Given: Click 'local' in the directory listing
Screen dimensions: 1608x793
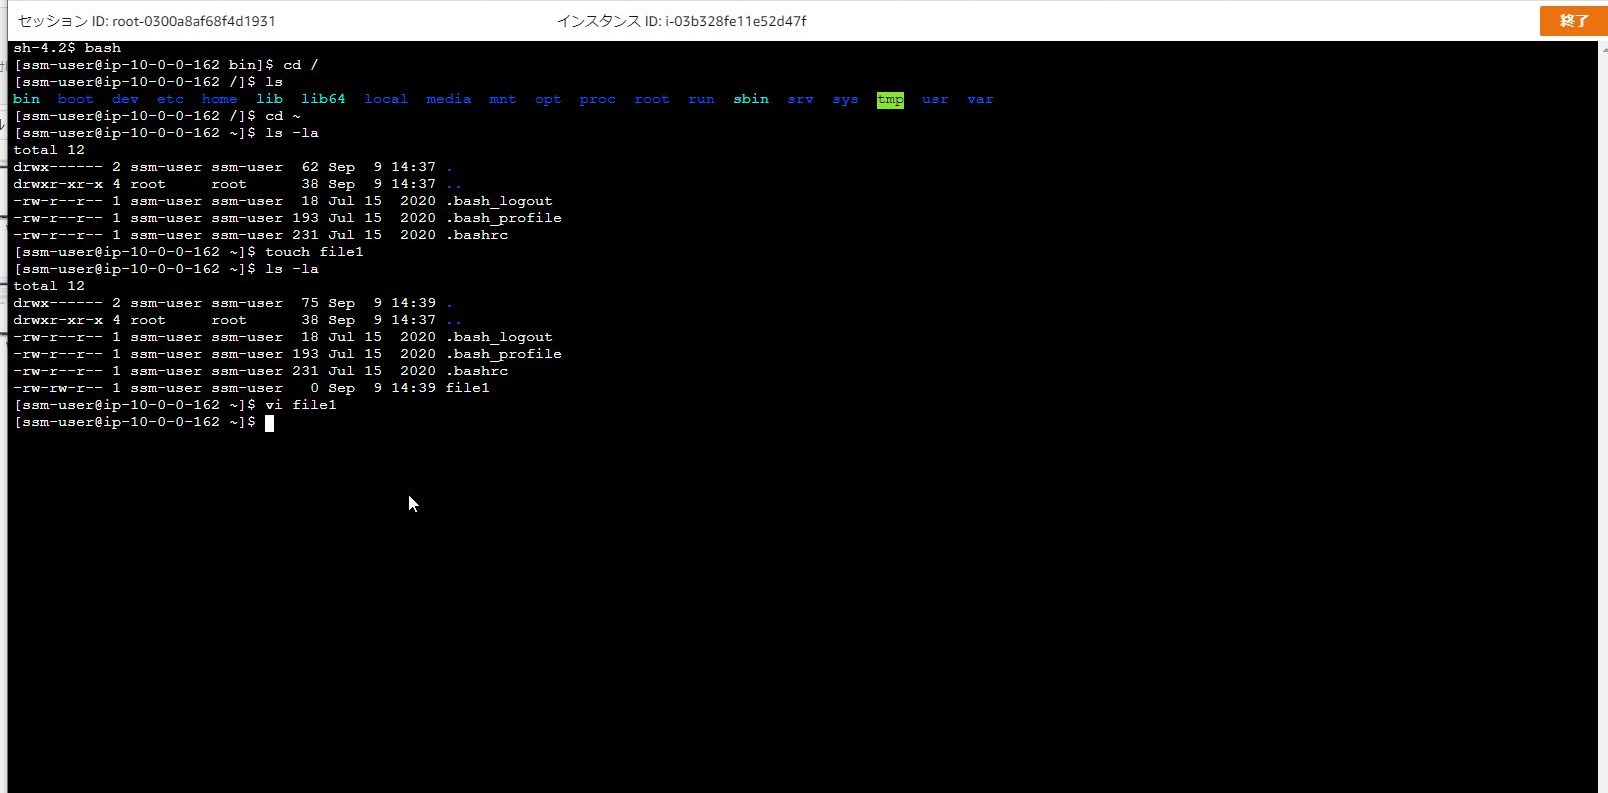Looking at the screenshot, I should click(386, 99).
